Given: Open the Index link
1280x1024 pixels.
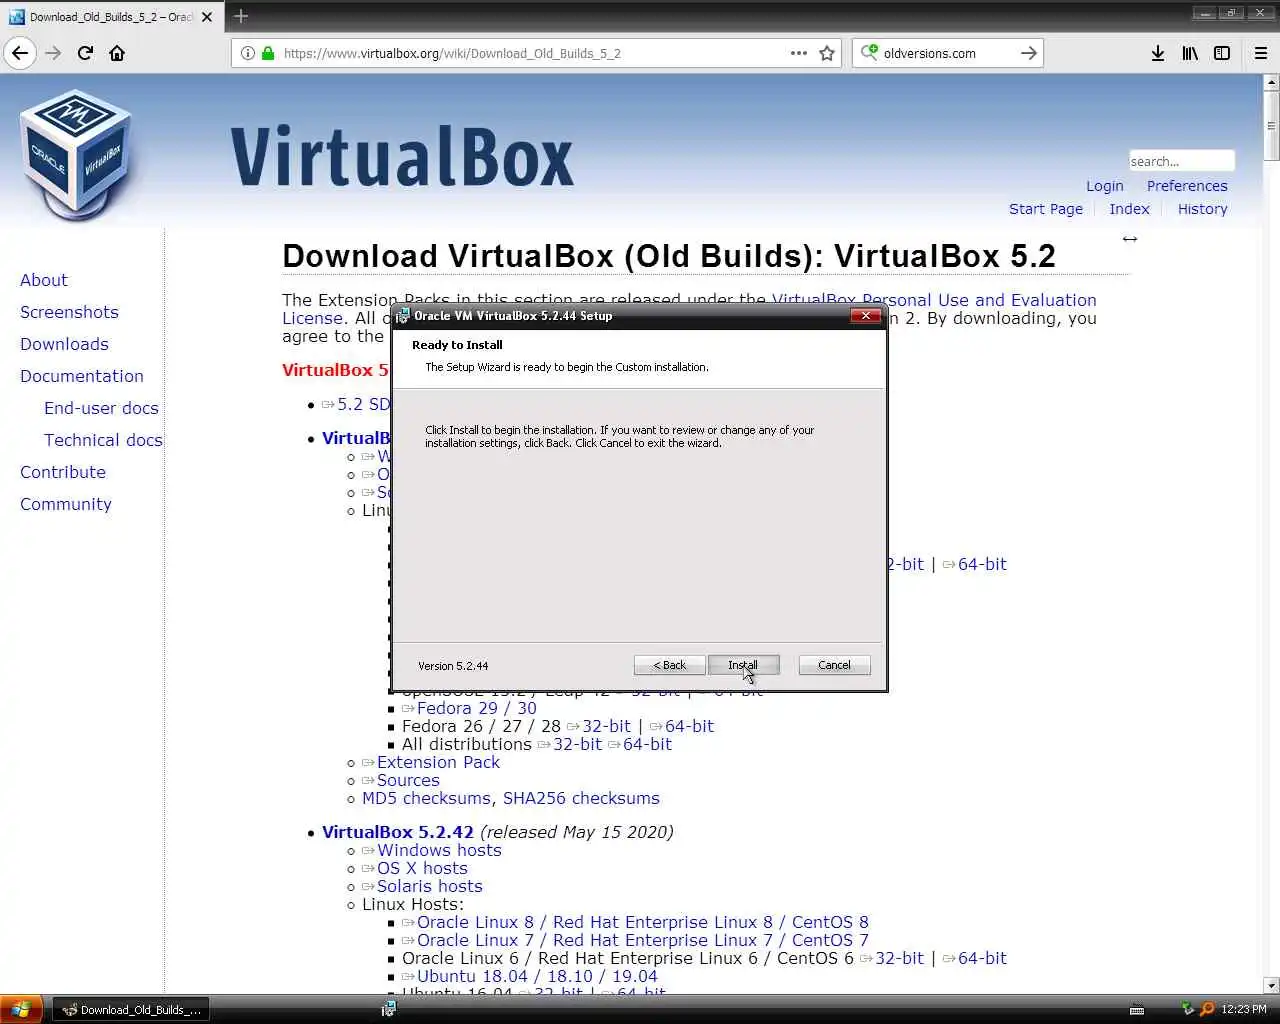Looking at the screenshot, I should tap(1129, 209).
